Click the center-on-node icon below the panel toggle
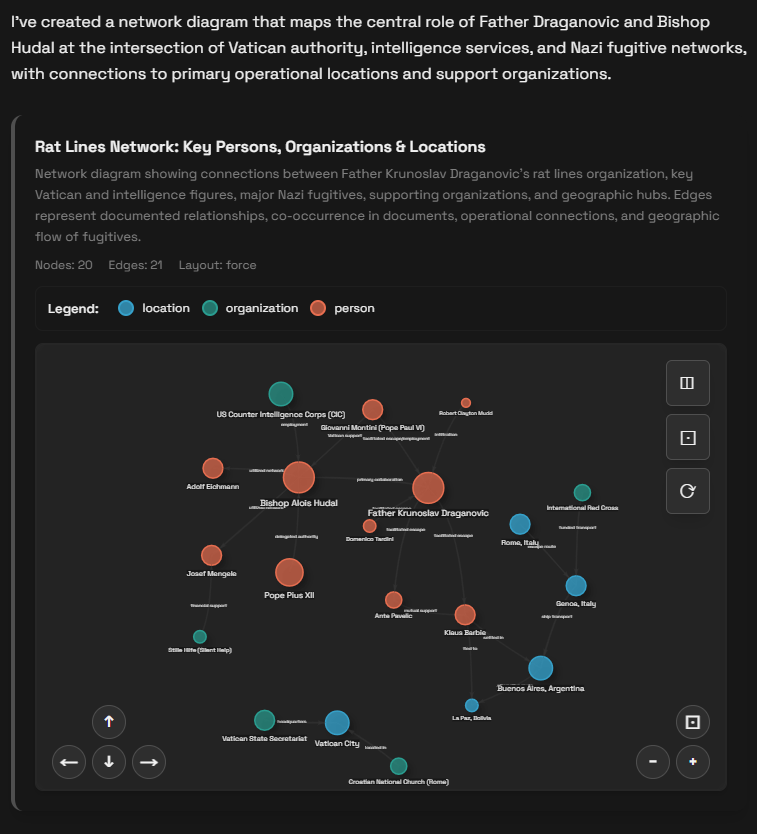The width and height of the screenshot is (757, 834). coord(687,437)
